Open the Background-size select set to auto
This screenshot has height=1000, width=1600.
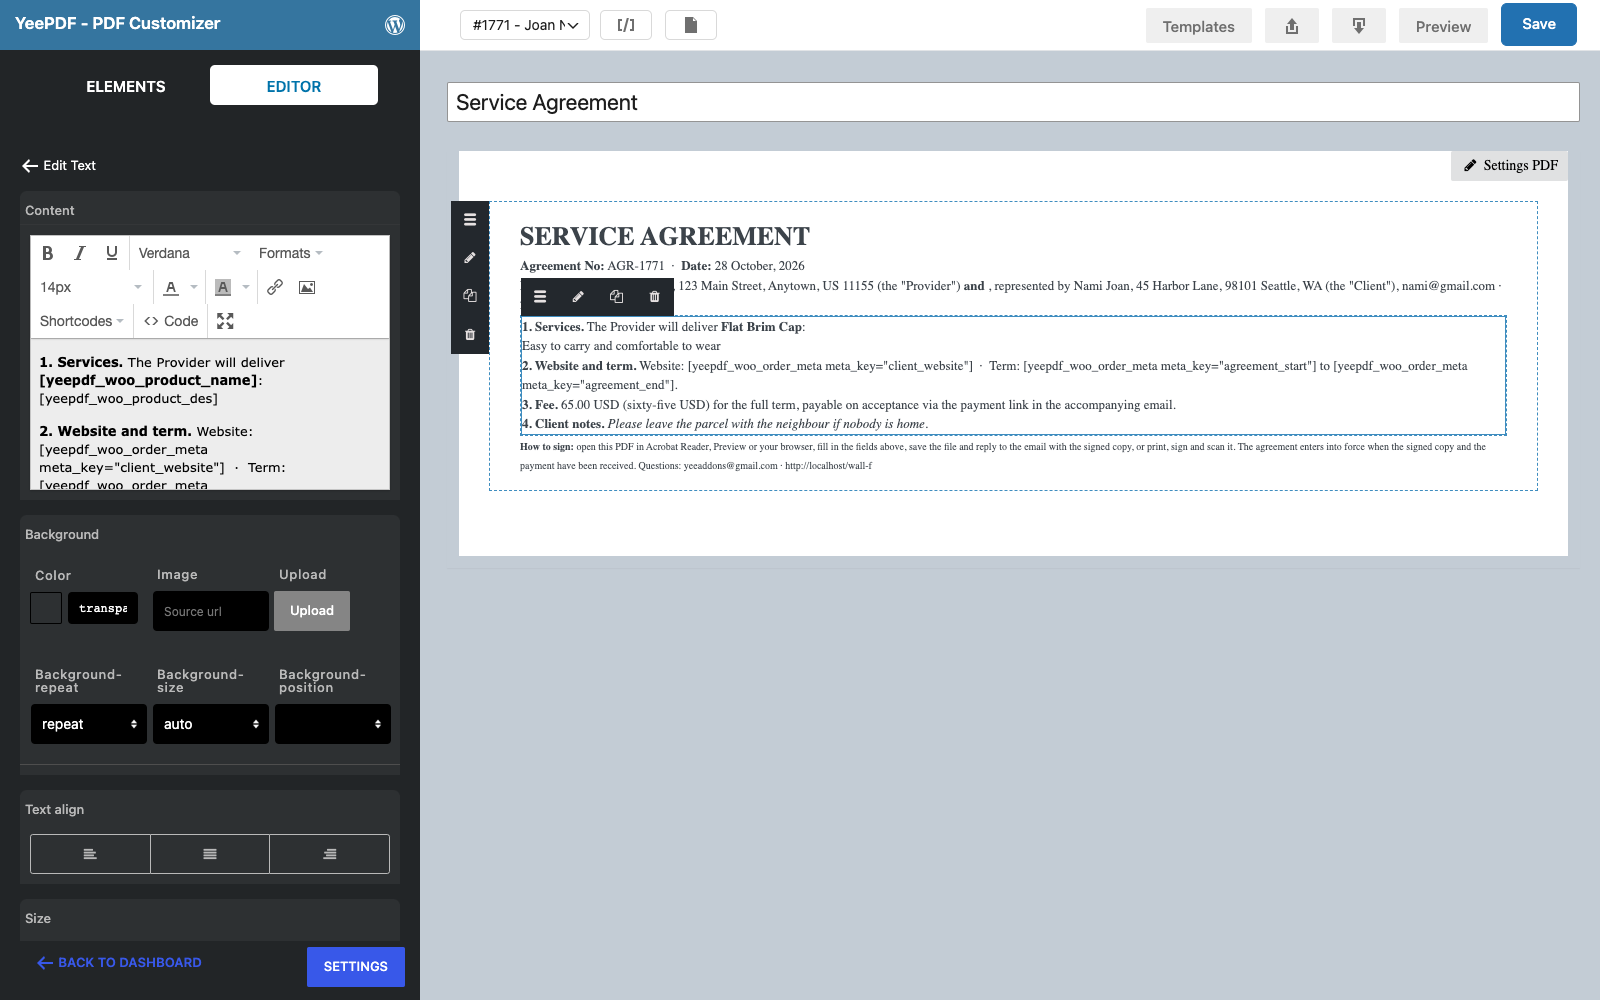pos(211,724)
